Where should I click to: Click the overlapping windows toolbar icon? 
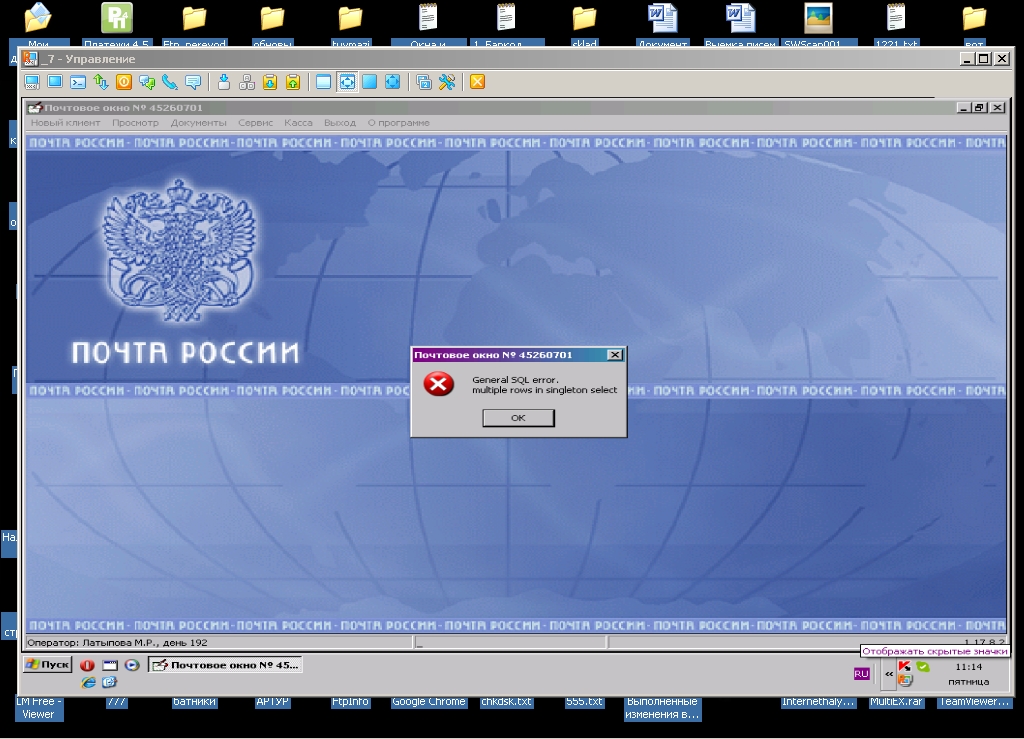tap(424, 82)
